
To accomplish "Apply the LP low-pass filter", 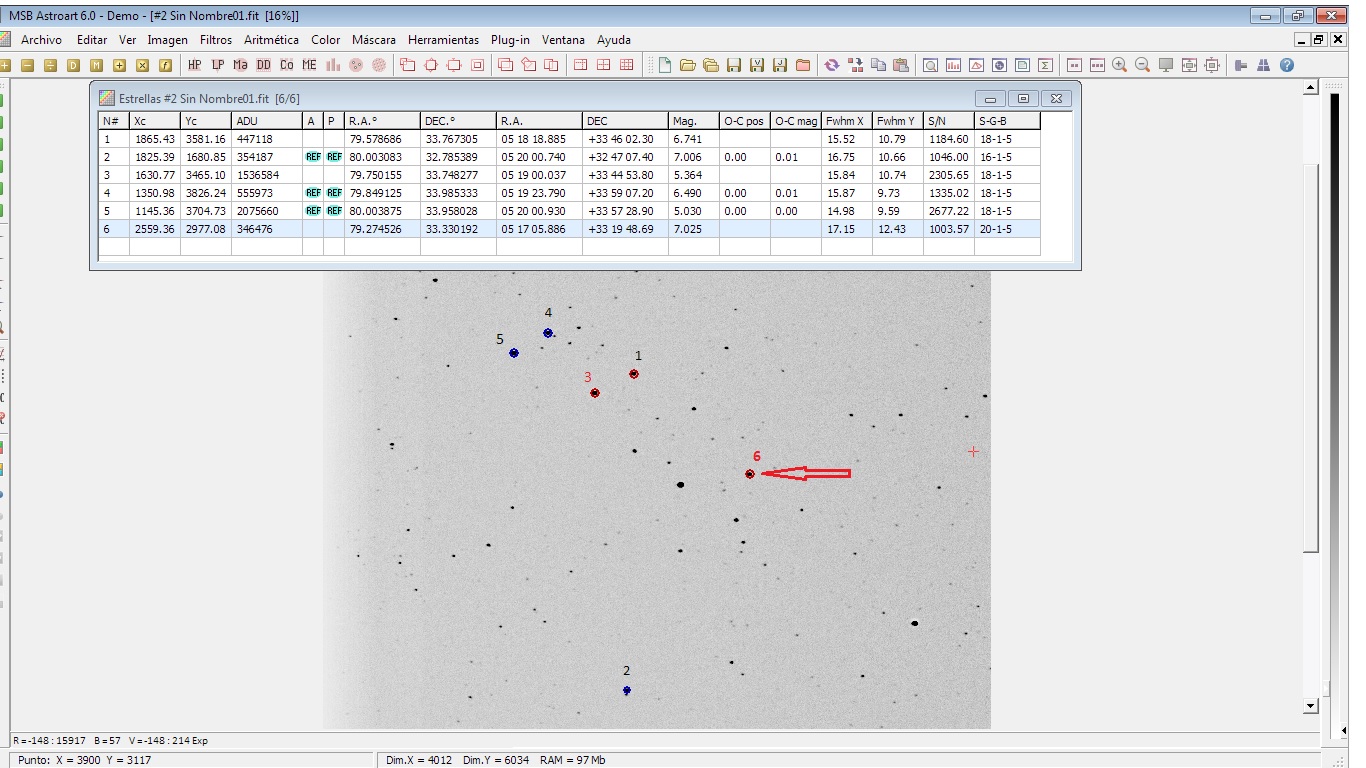I will click(217, 65).
